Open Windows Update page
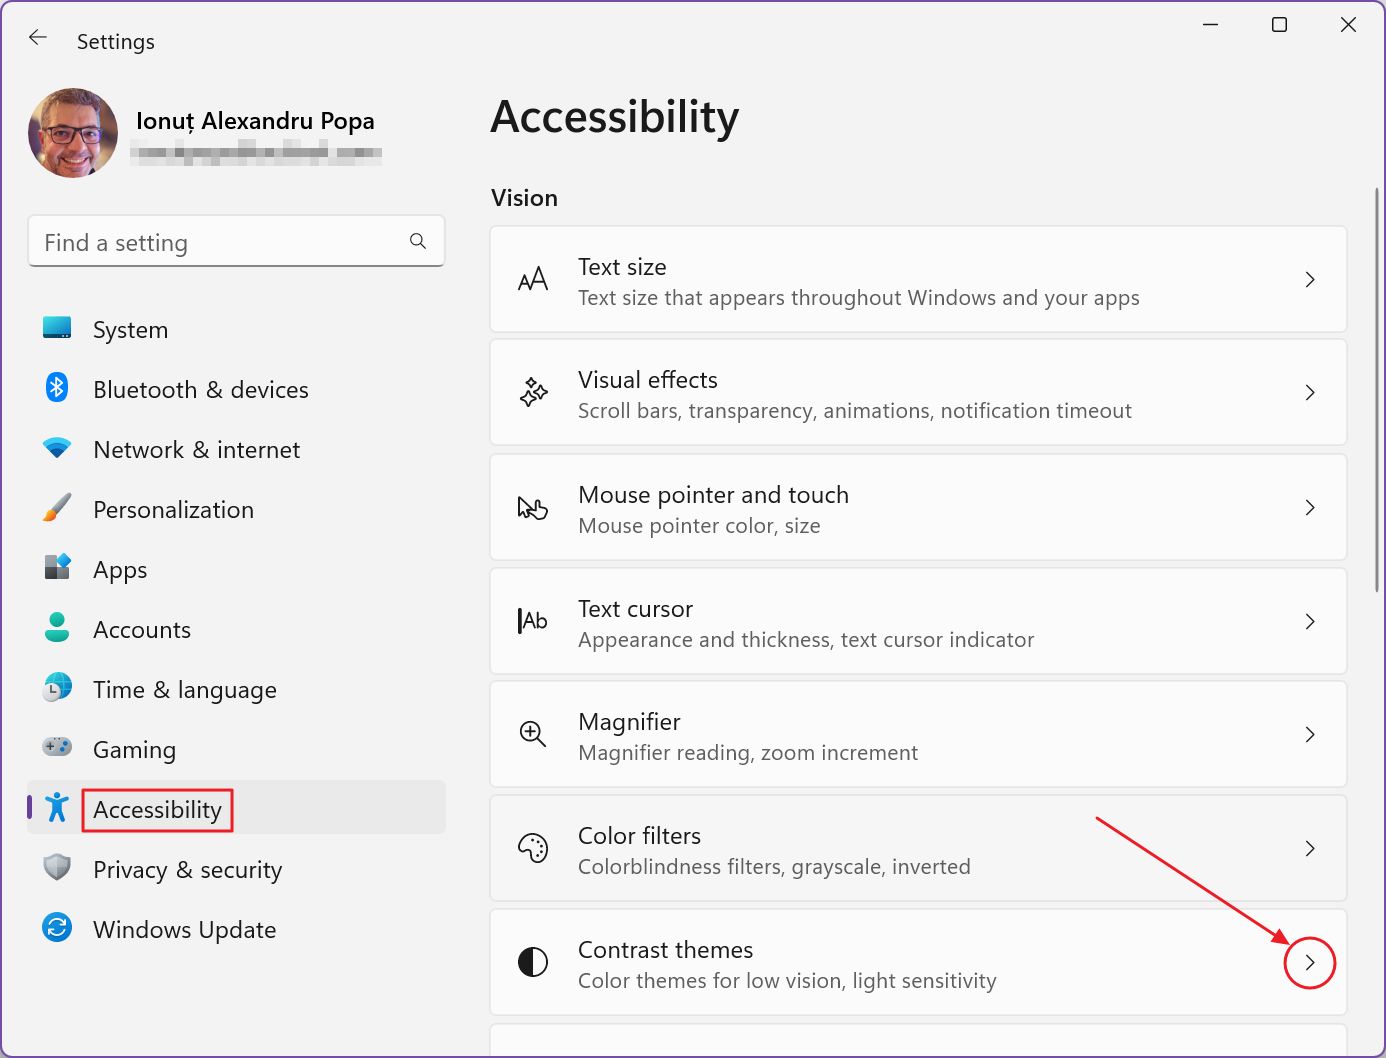1386x1058 pixels. point(237,929)
